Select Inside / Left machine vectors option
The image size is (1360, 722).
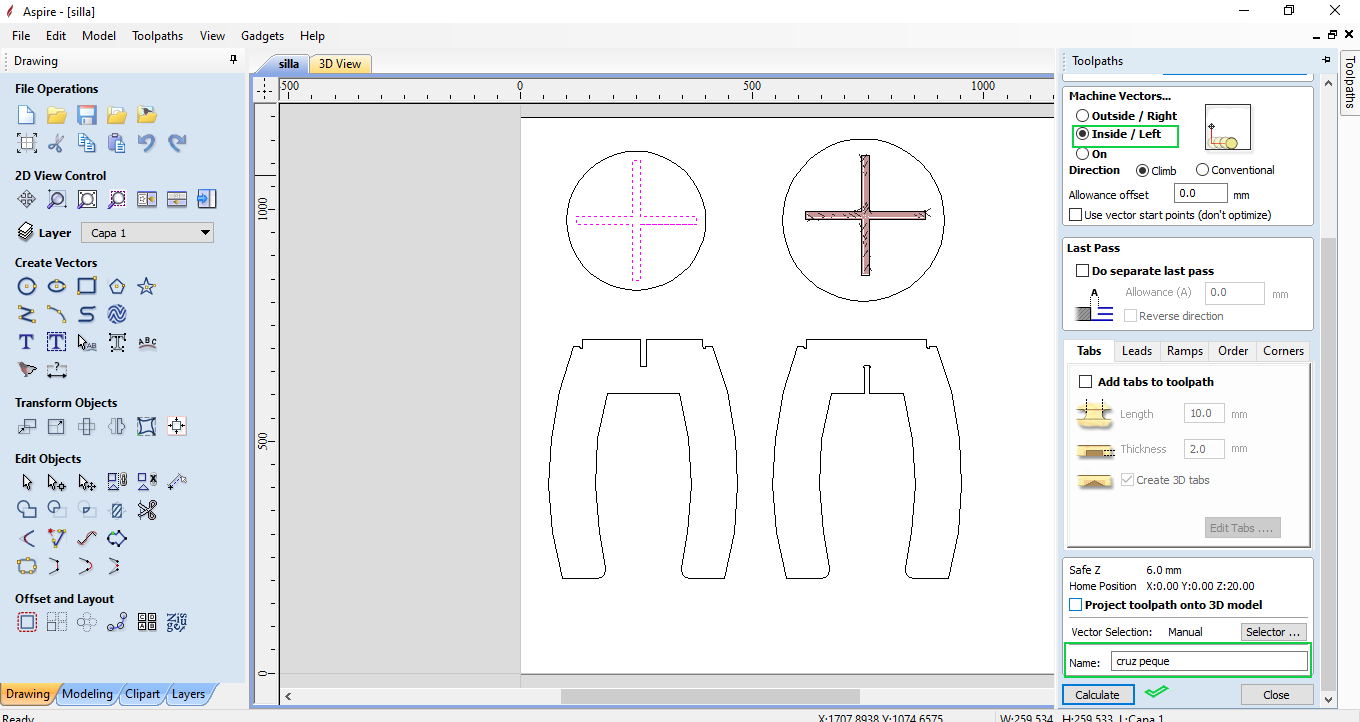pos(1082,134)
